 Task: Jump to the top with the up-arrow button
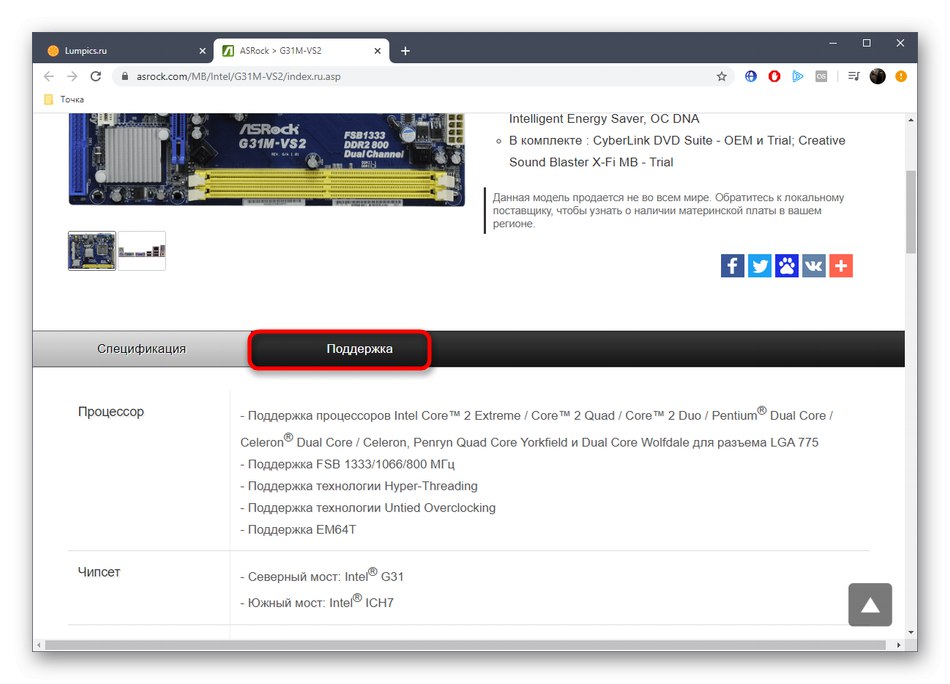[870, 605]
